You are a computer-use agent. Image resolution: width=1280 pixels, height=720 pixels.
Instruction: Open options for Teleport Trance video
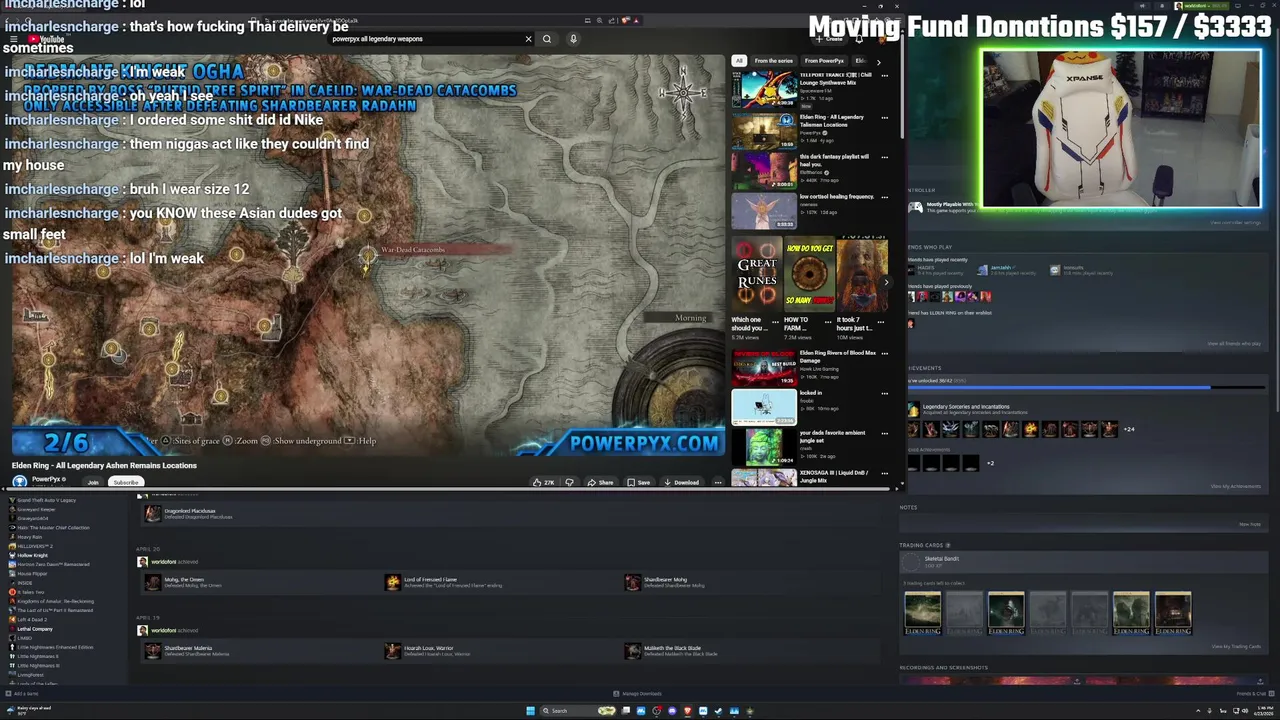tap(884, 76)
